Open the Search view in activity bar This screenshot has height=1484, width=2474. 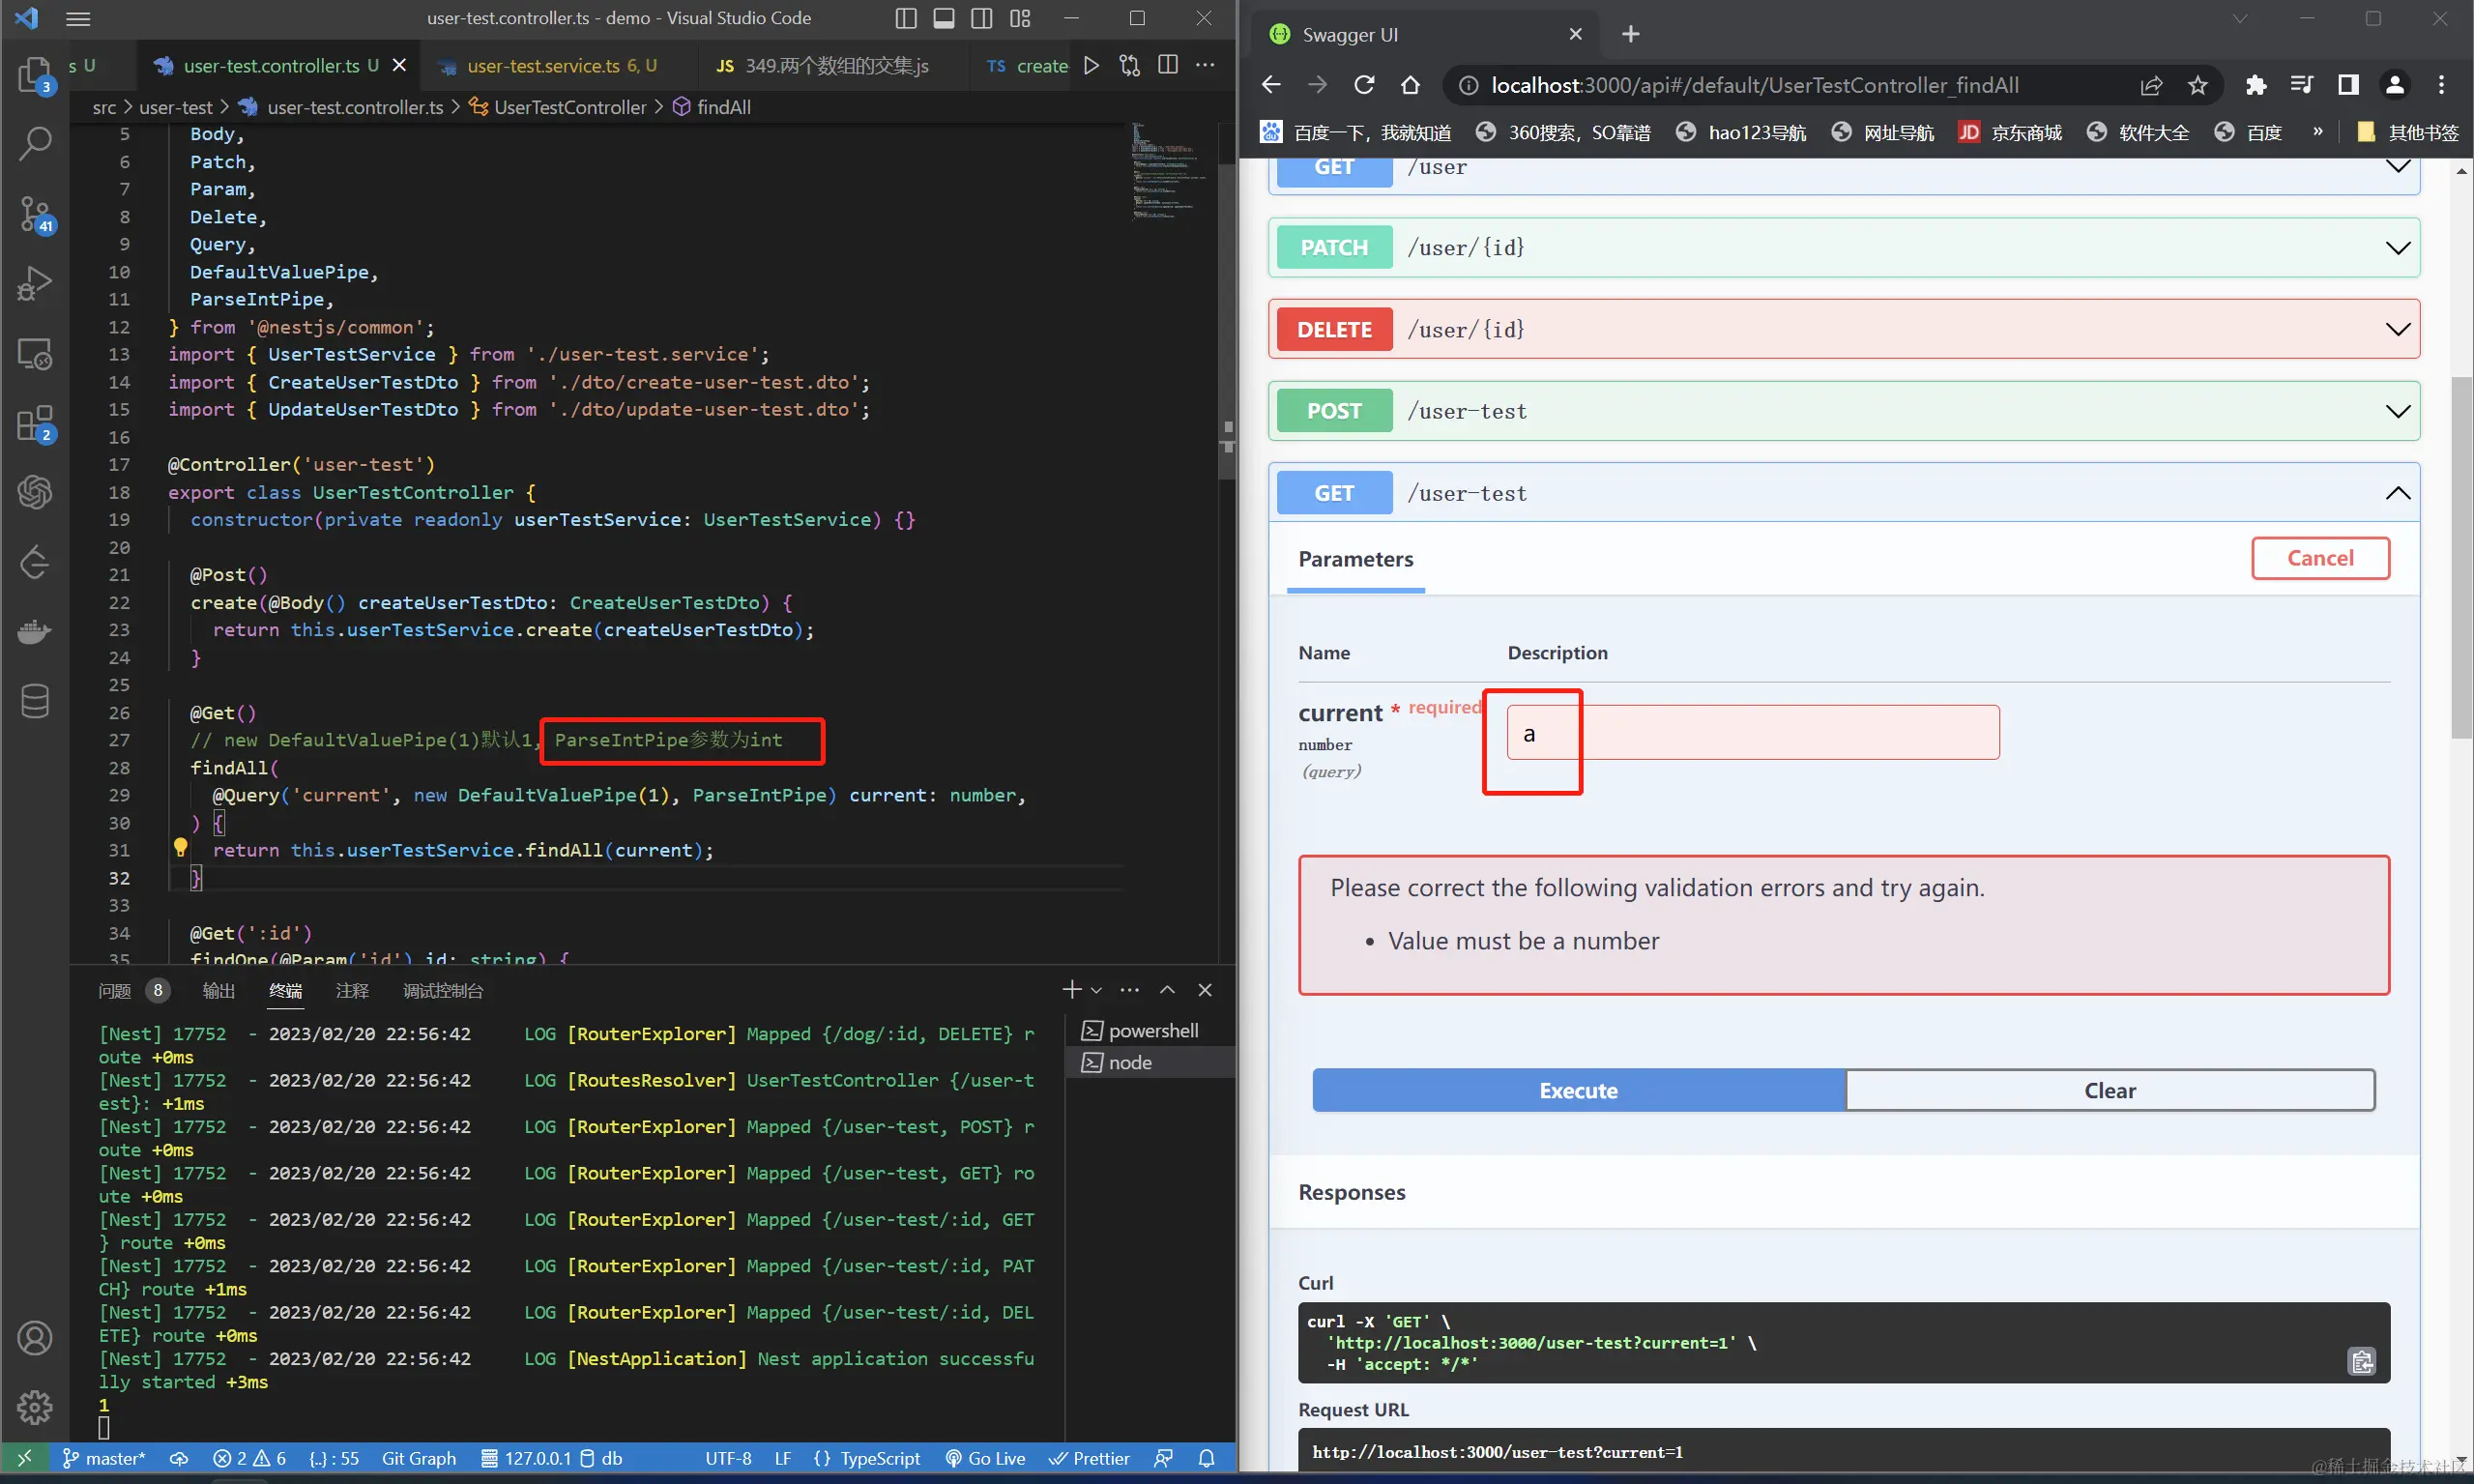[x=36, y=143]
